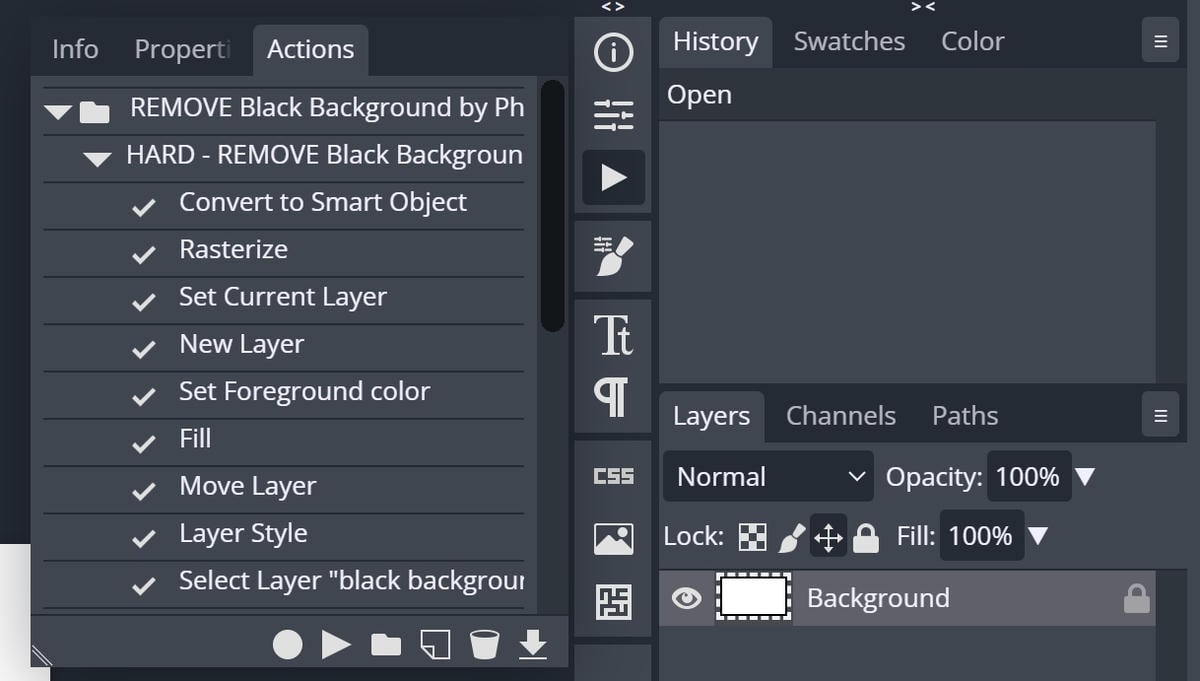1200x681 pixels.
Task: Open the Info panel side icon
Action: [x=613, y=53]
